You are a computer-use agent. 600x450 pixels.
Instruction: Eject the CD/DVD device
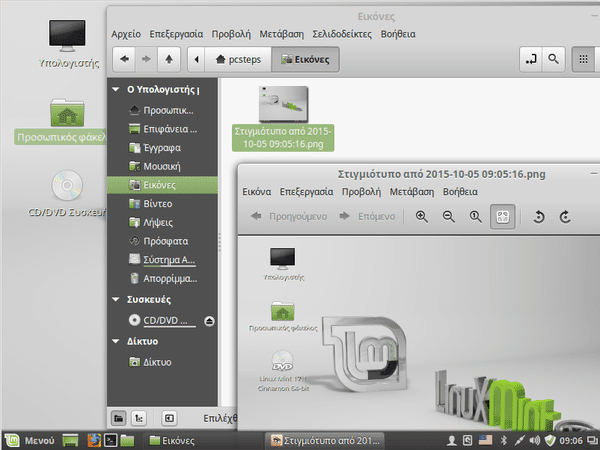[x=209, y=321]
